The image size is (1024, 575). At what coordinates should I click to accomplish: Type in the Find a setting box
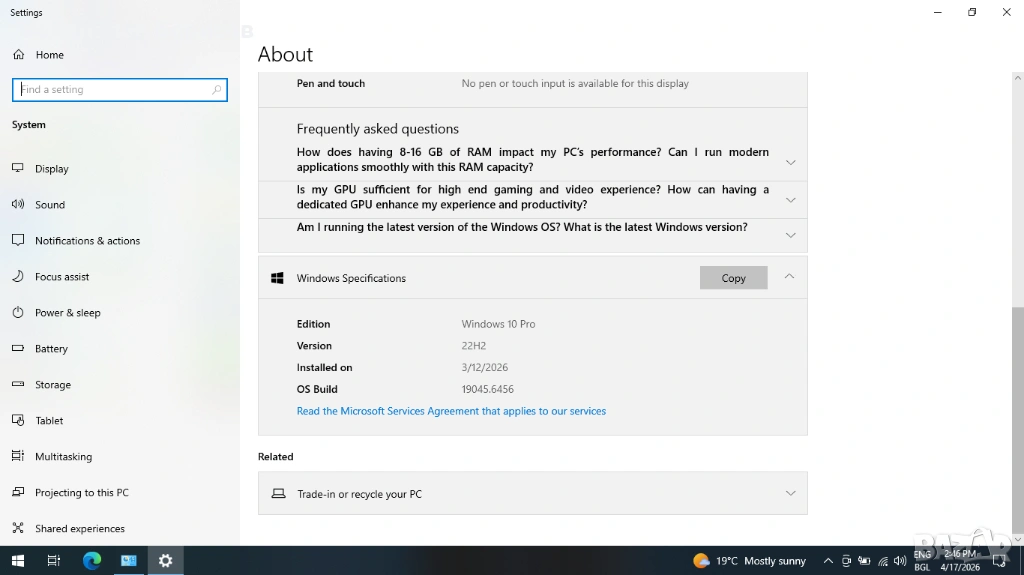coord(115,90)
